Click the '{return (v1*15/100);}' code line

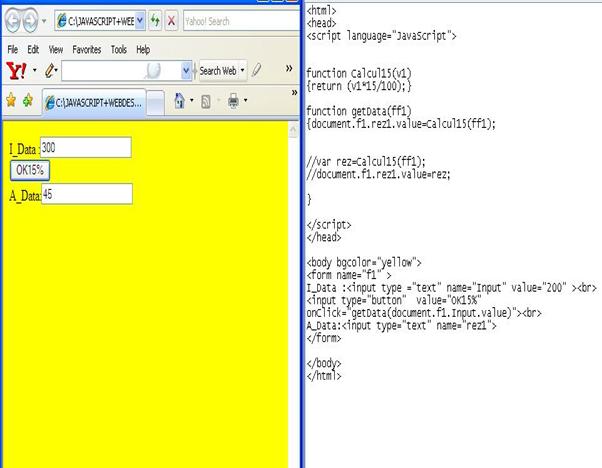pyautogui.click(x=359, y=86)
